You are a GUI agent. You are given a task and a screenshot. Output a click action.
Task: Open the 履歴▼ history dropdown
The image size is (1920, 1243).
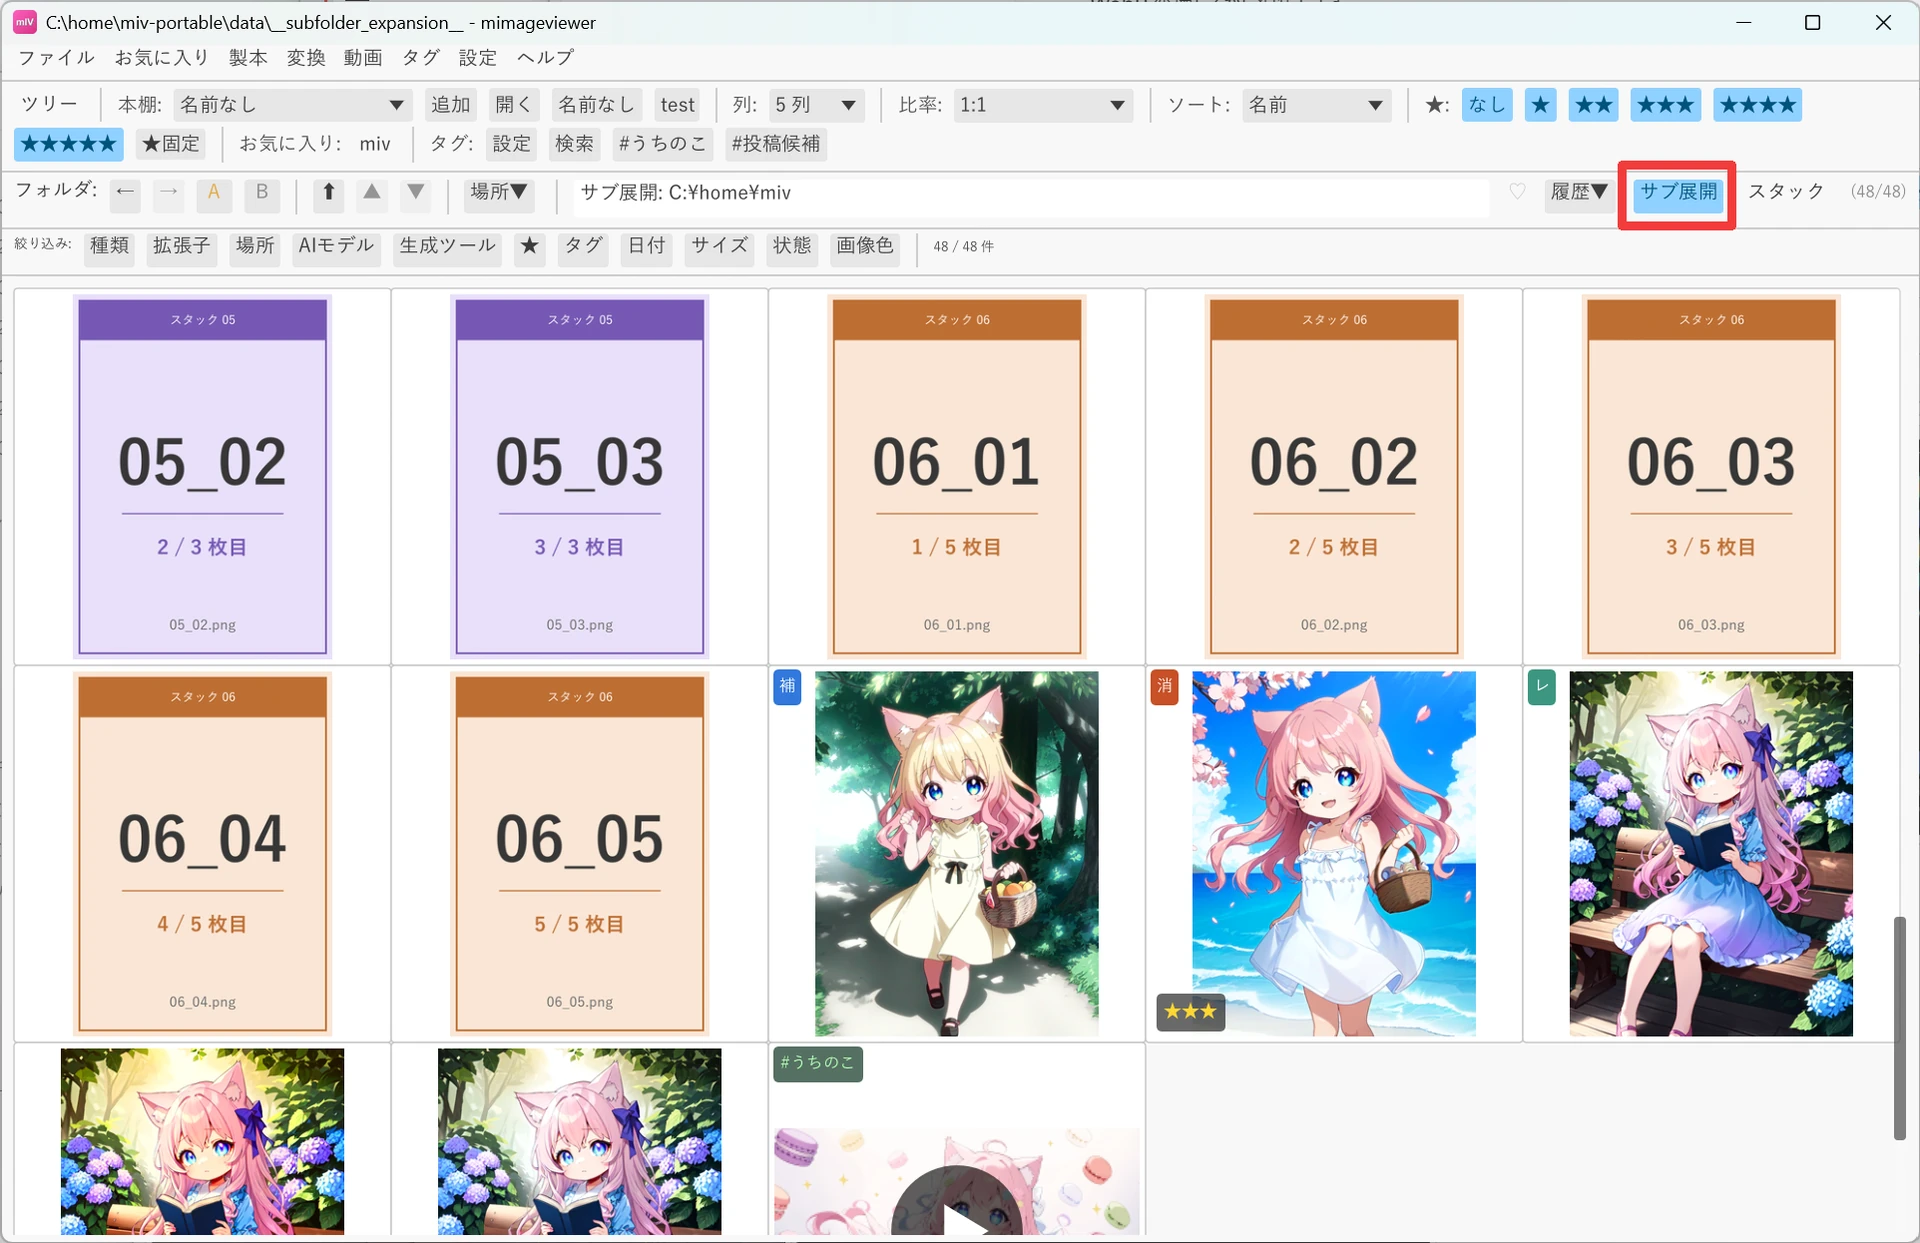point(1579,192)
